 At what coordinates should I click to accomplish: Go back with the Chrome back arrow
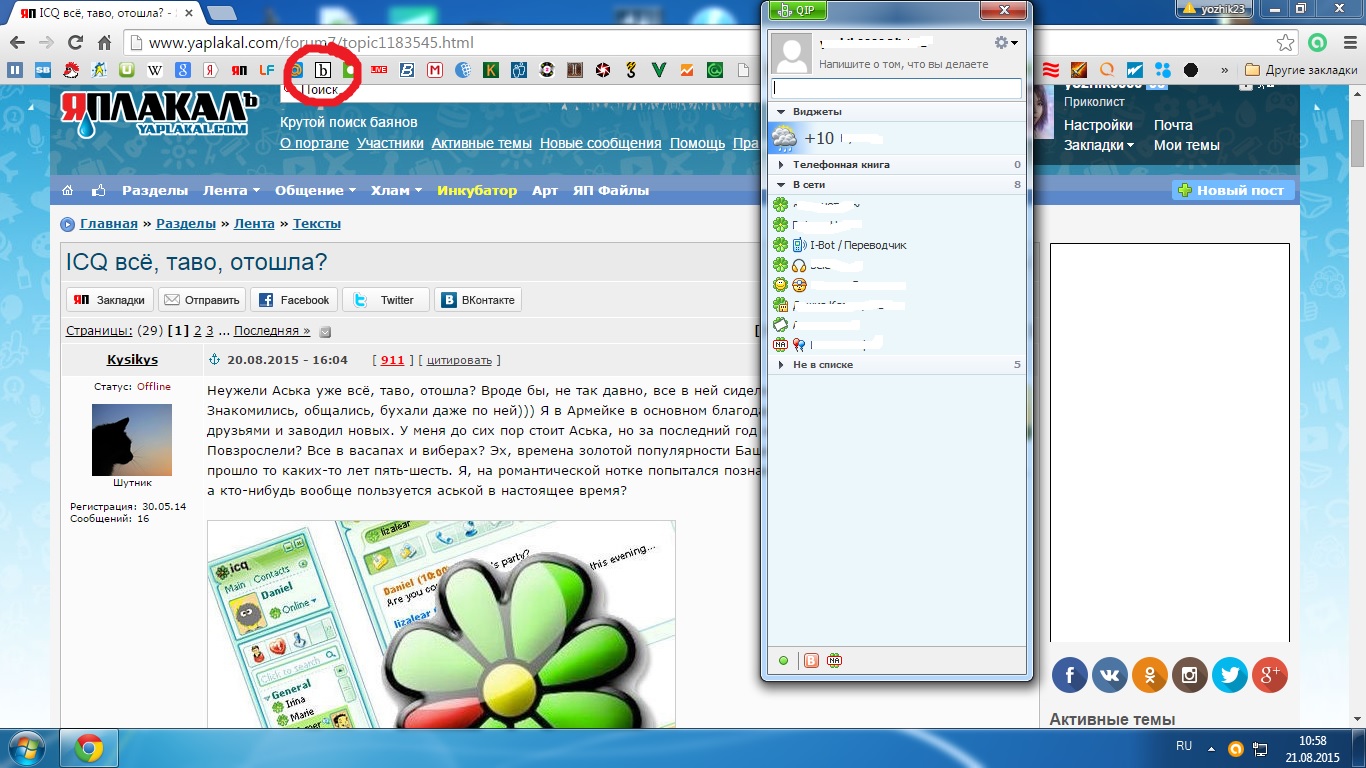point(16,43)
